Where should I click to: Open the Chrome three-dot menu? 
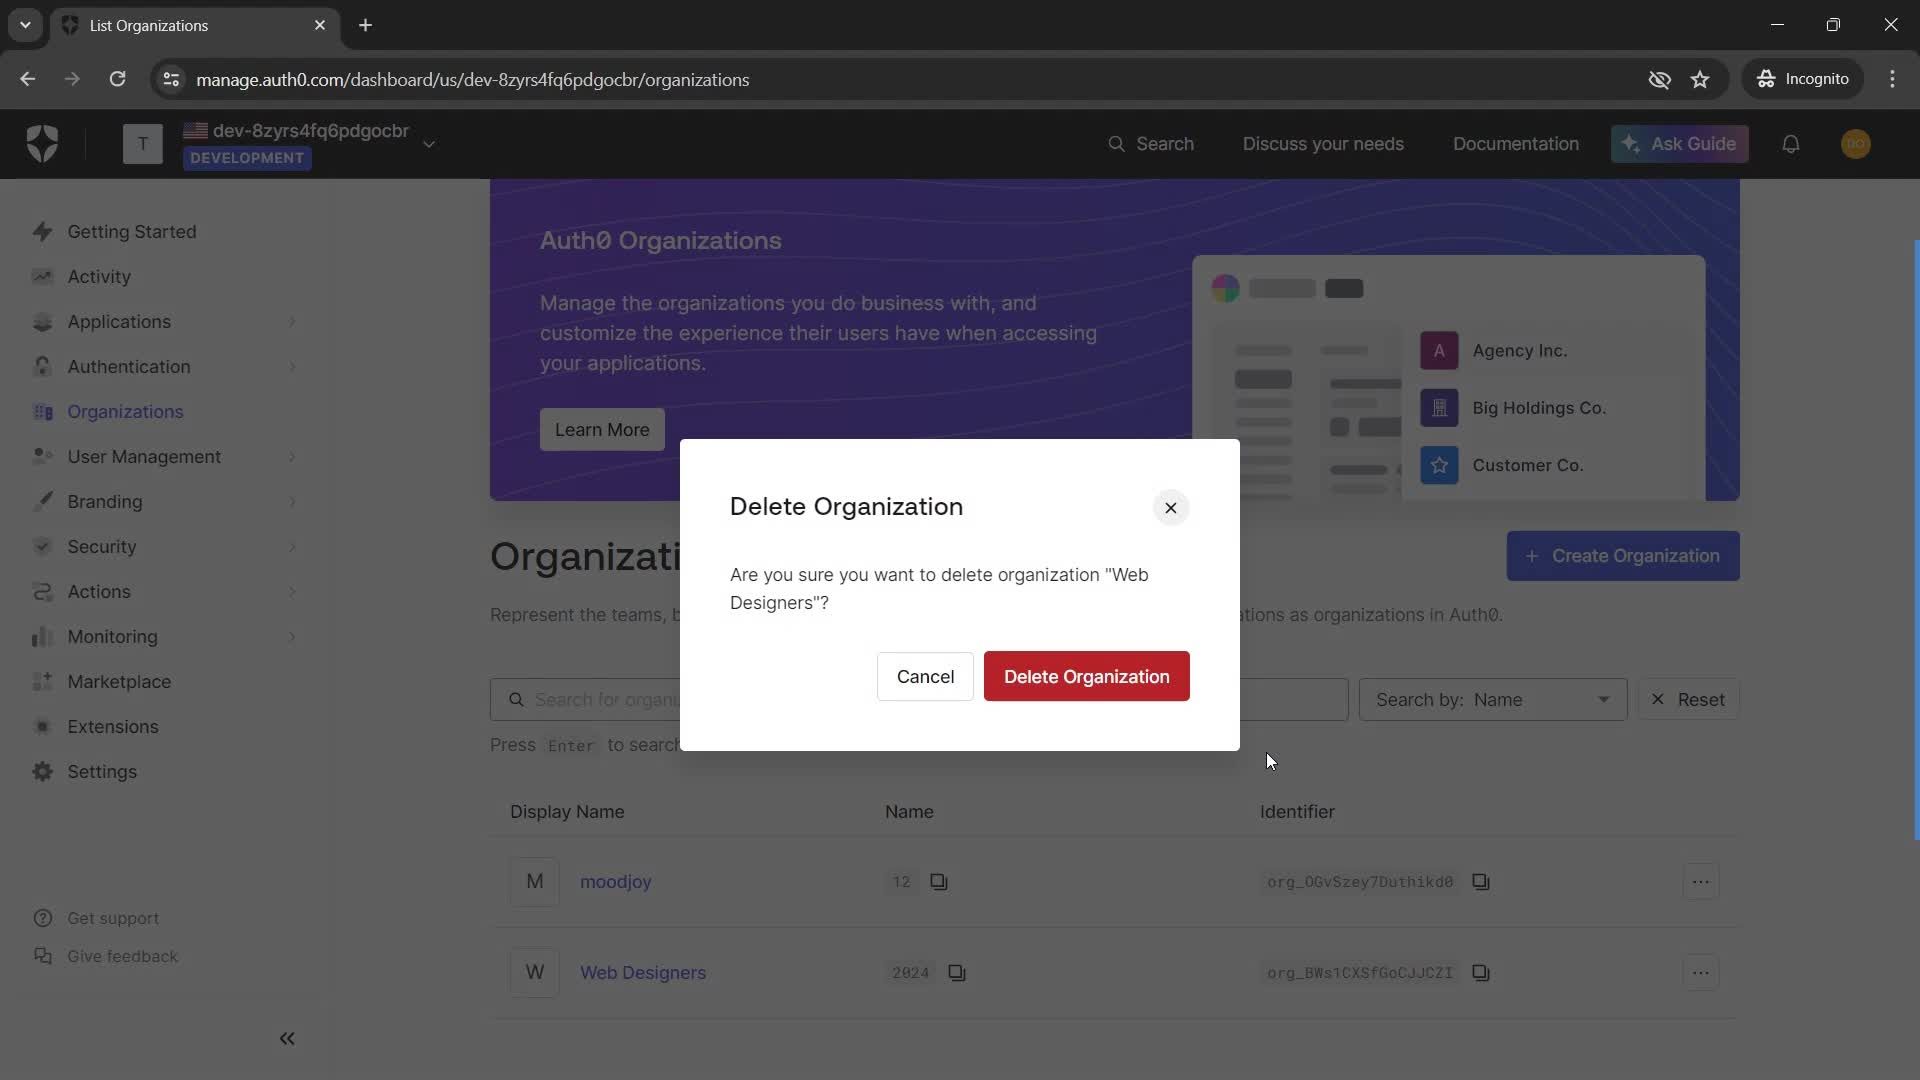[x=1892, y=79]
